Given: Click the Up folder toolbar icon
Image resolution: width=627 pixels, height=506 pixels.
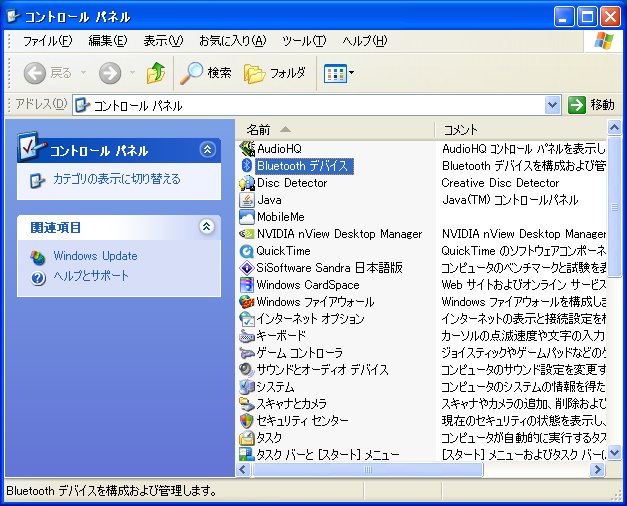Looking at the screenshot, I should [156, 73].
